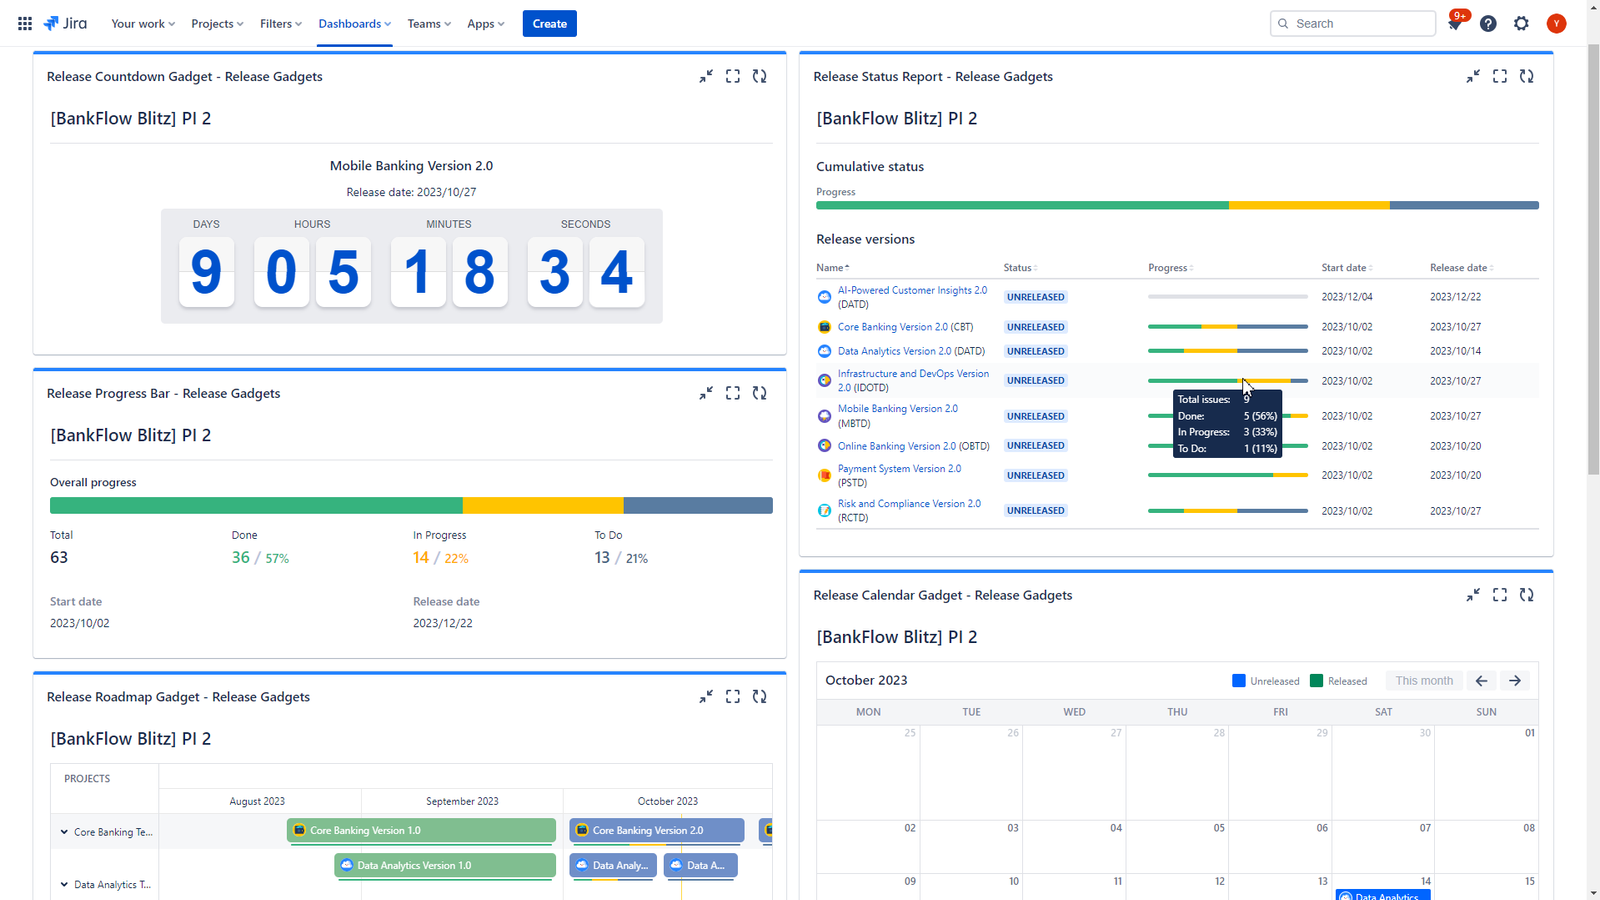Select Core Banking Version 1.0 roadmap bar
The image size is (1600, 900).
(421, 830)
